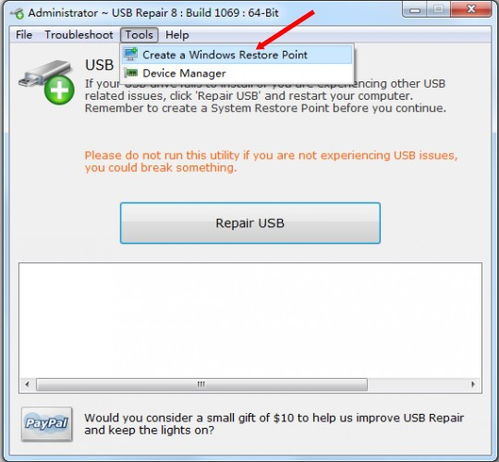Click the USB drive with green plus icon

[x=47, y=82]
